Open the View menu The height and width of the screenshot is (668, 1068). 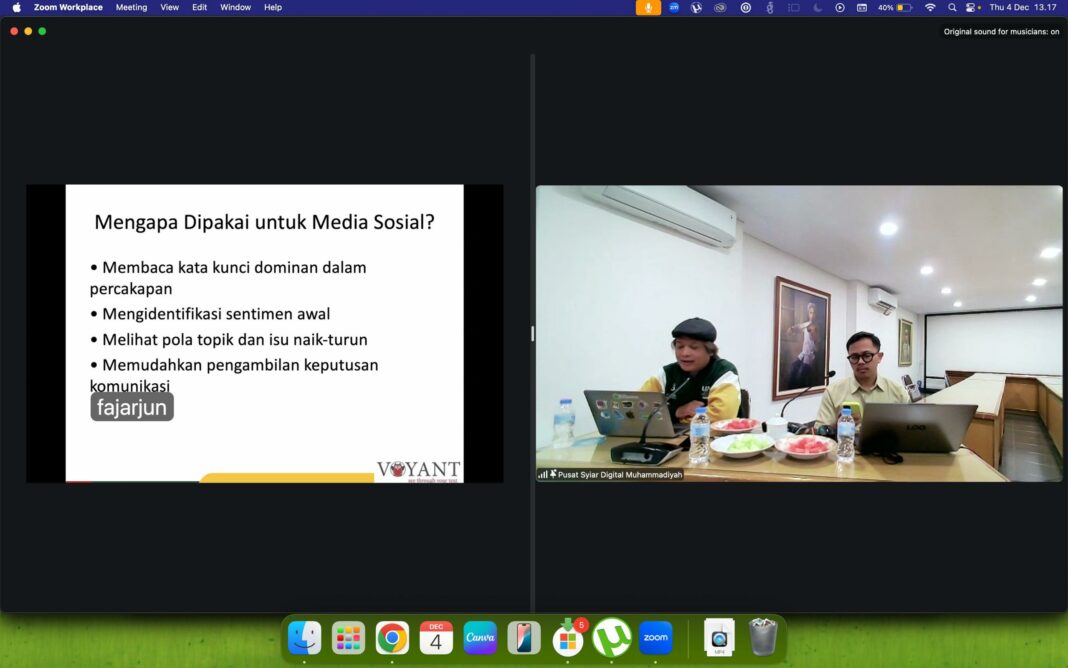coord(170,7)
